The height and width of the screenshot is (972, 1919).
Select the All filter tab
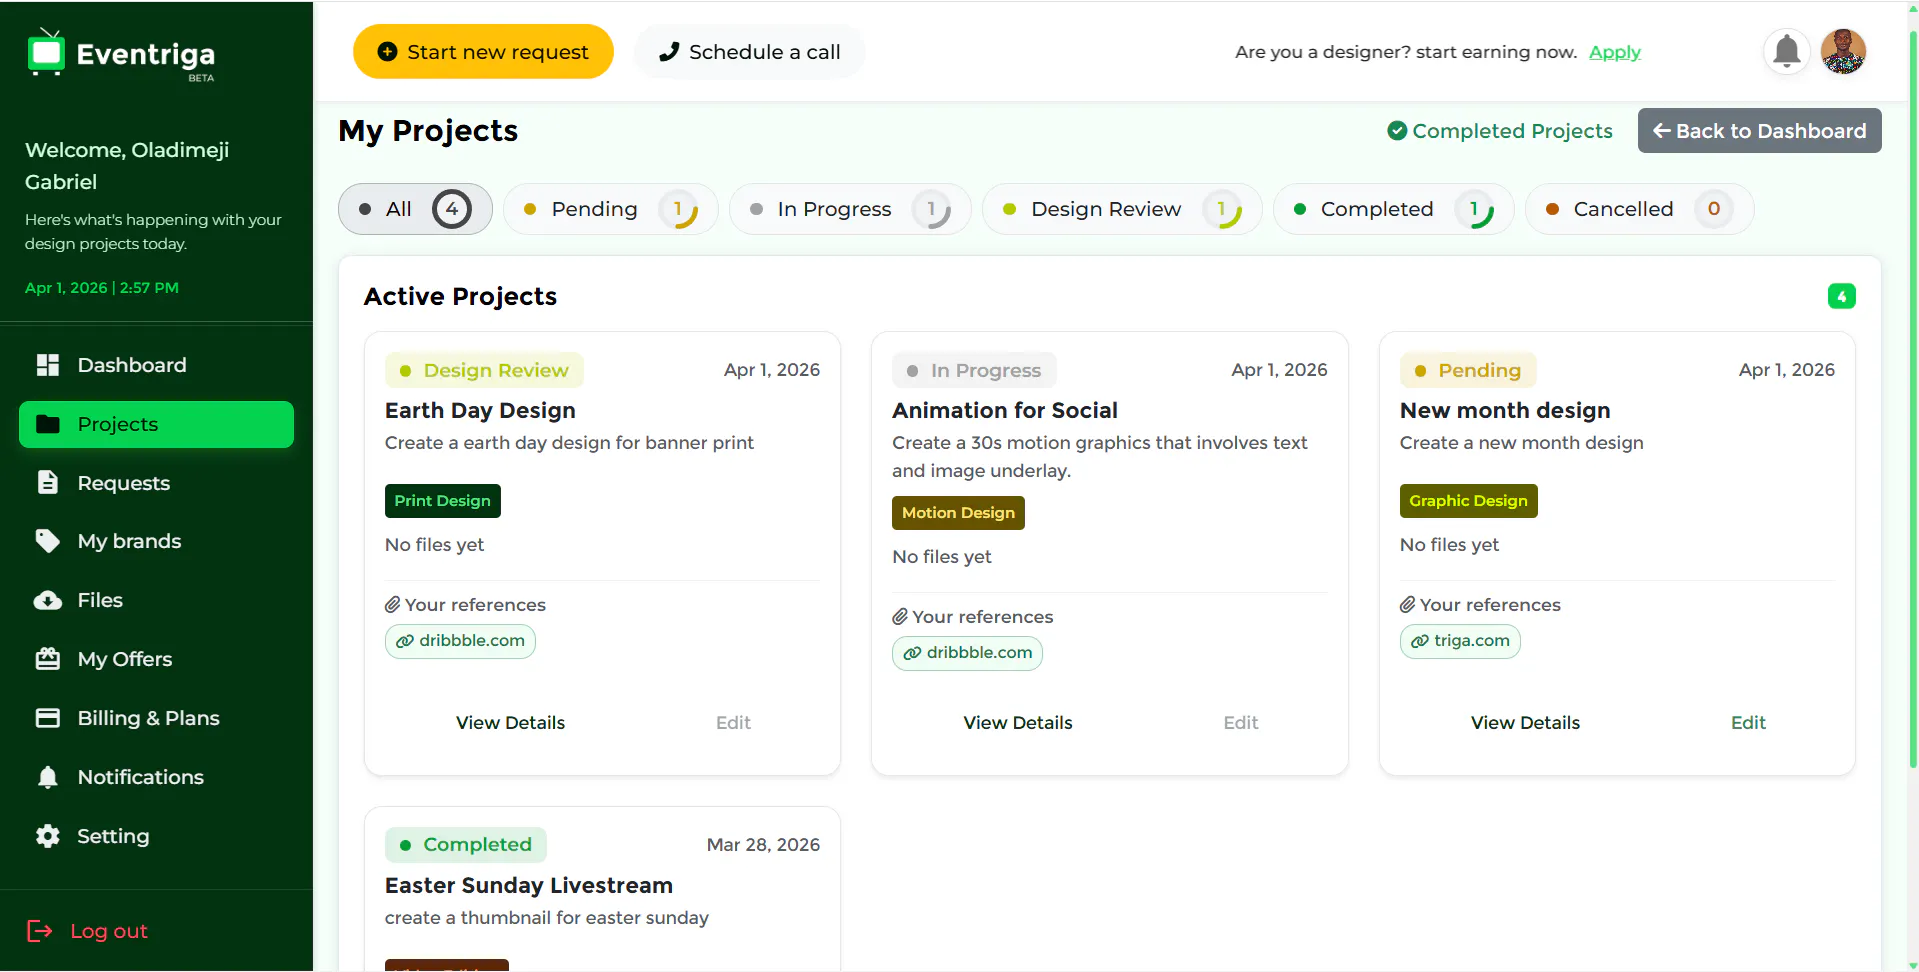(415, 209)
